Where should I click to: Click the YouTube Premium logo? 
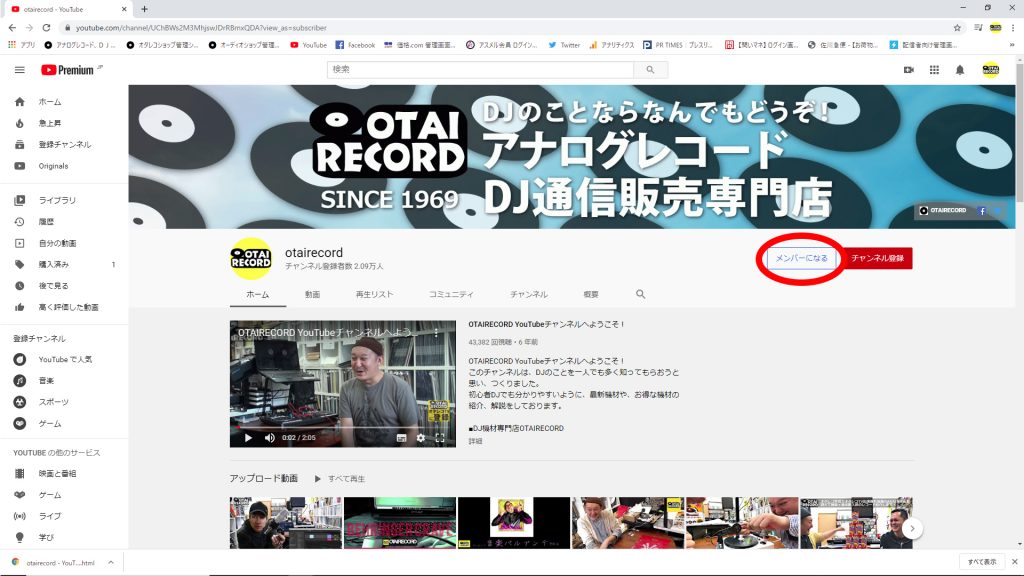(68, 70)
